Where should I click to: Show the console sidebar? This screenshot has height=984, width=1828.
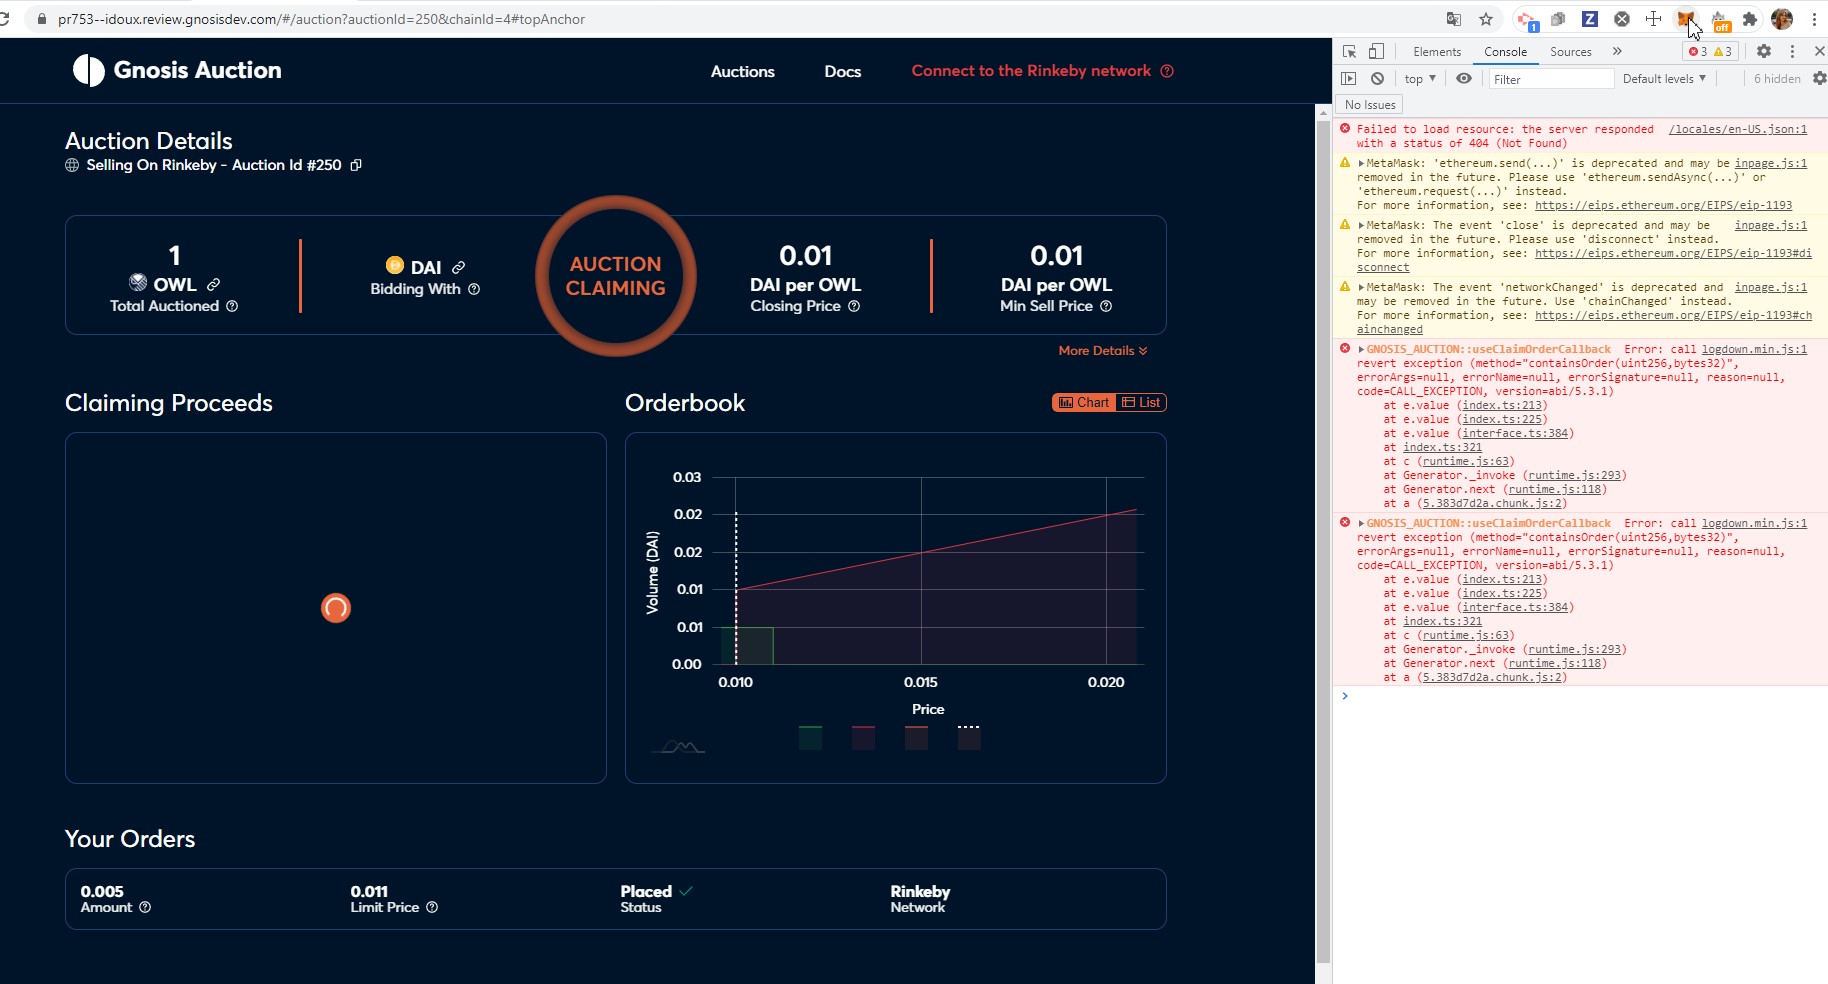1348,78
